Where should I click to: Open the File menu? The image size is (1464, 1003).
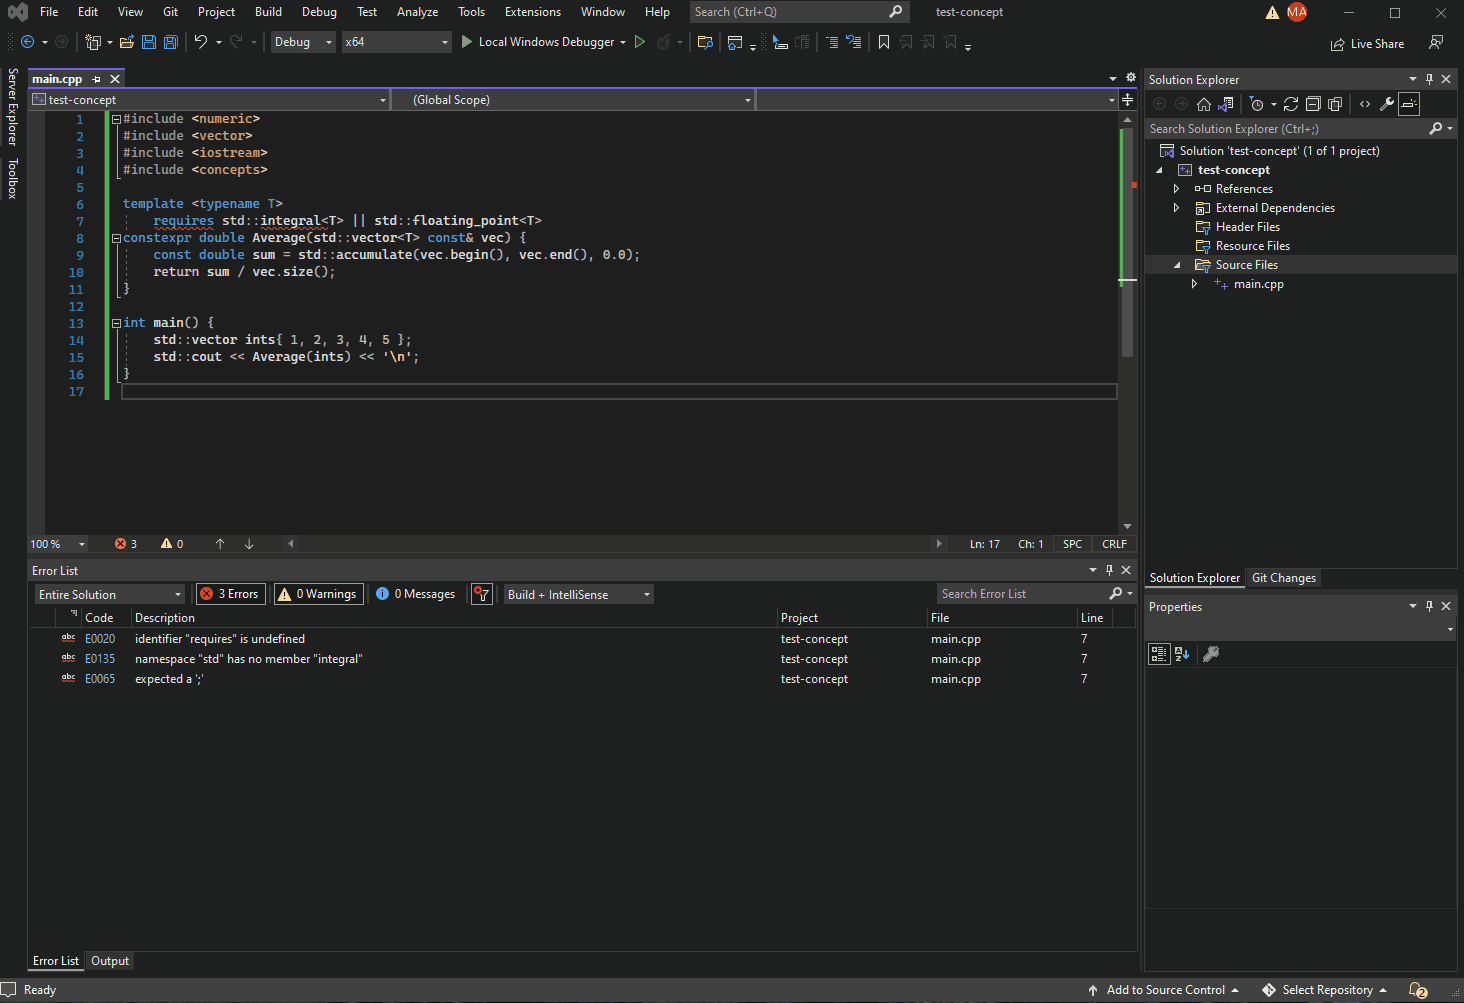pyautogui.click(x=49, y=12)
